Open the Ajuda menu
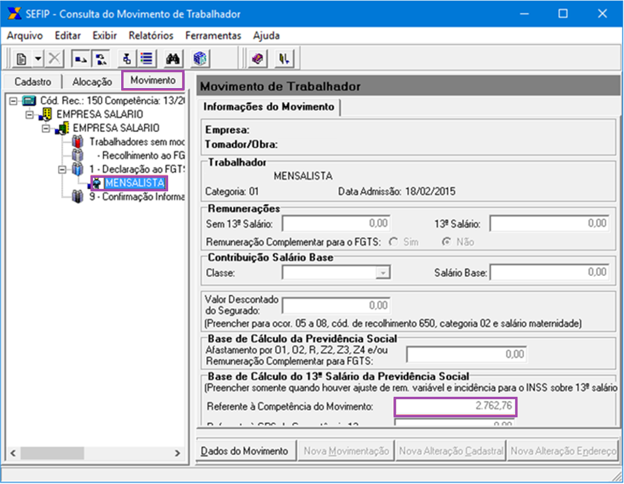The width and height of the screenshot is (624, 484). pos(266,36)
